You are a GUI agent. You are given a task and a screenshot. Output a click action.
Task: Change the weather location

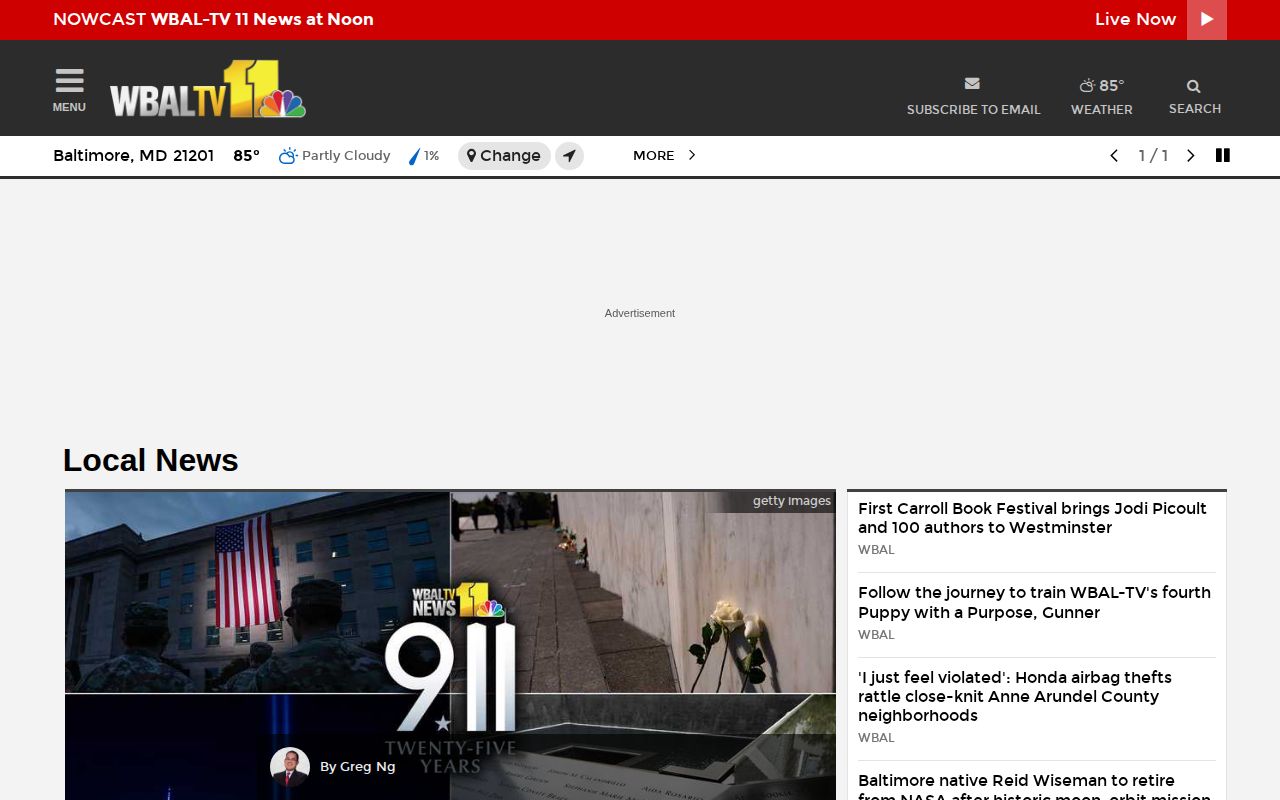504,156
